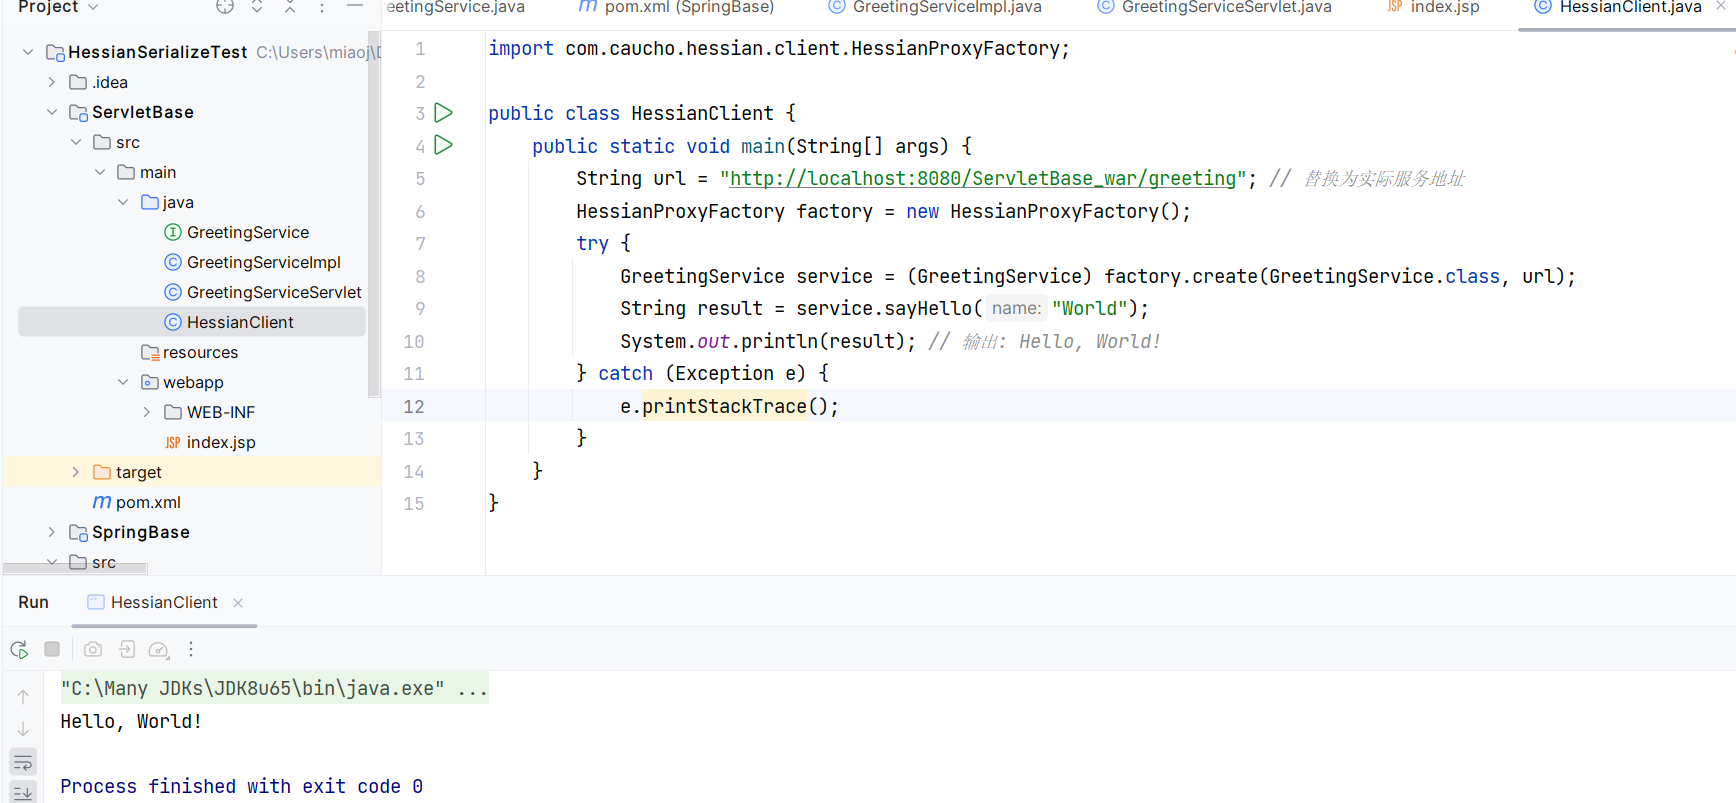The width and height of the screenshot is (1736, 803).
Task: Collapse the ServletBase module node
Action: click(52, 112)
